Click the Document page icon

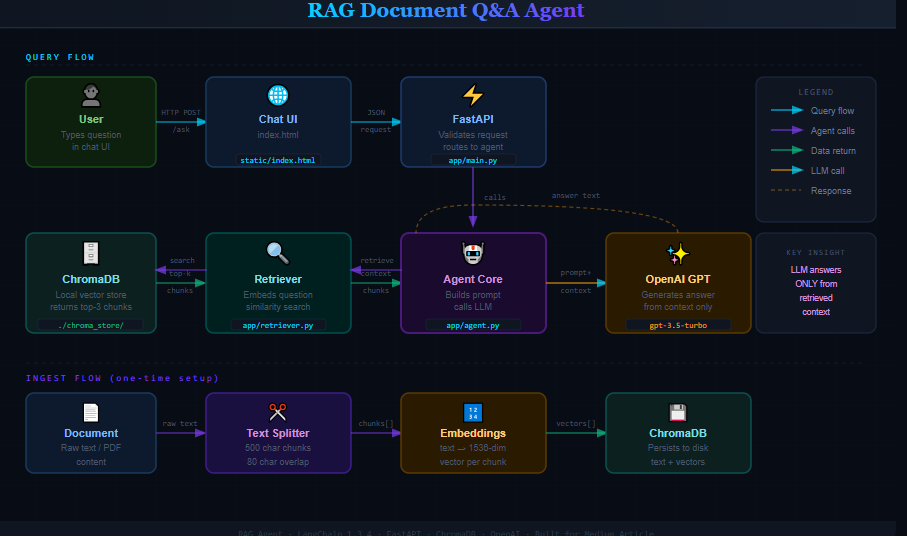coord(91,413)
